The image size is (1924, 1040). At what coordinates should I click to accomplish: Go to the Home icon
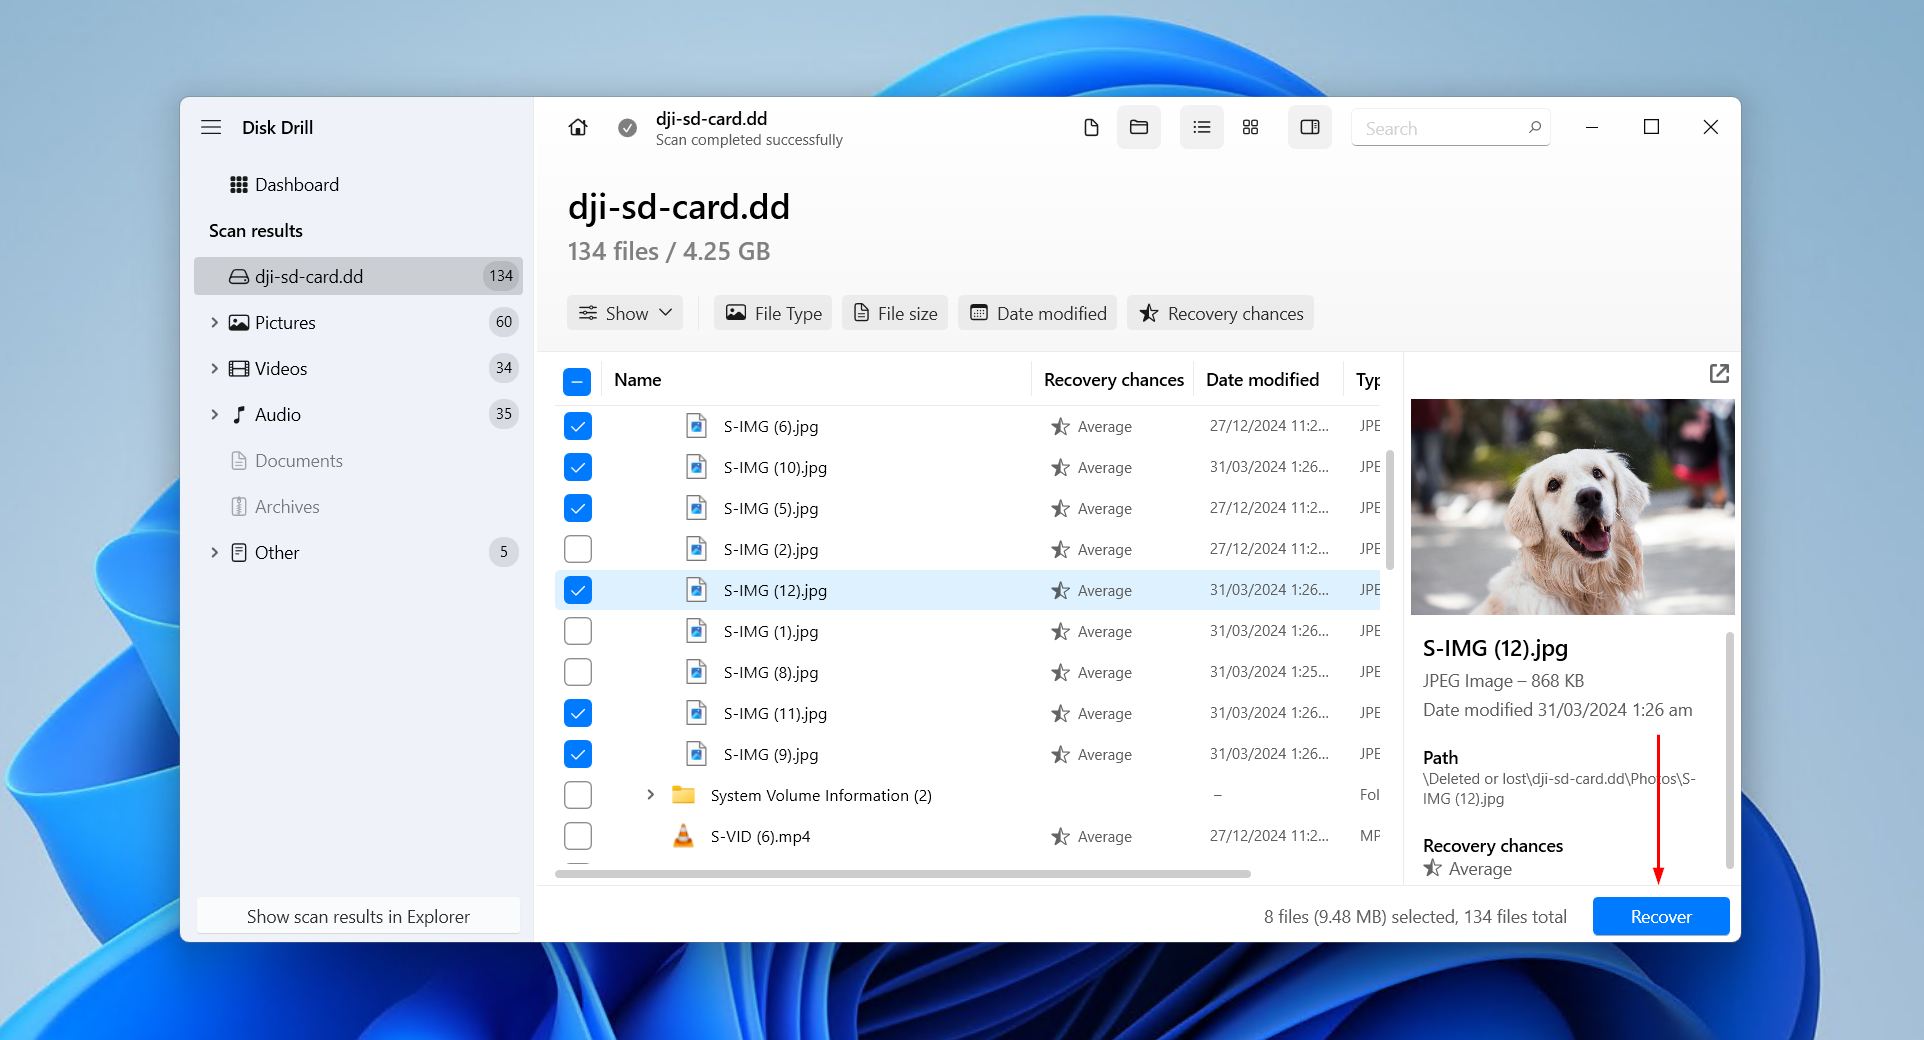(x=578, y=127)
